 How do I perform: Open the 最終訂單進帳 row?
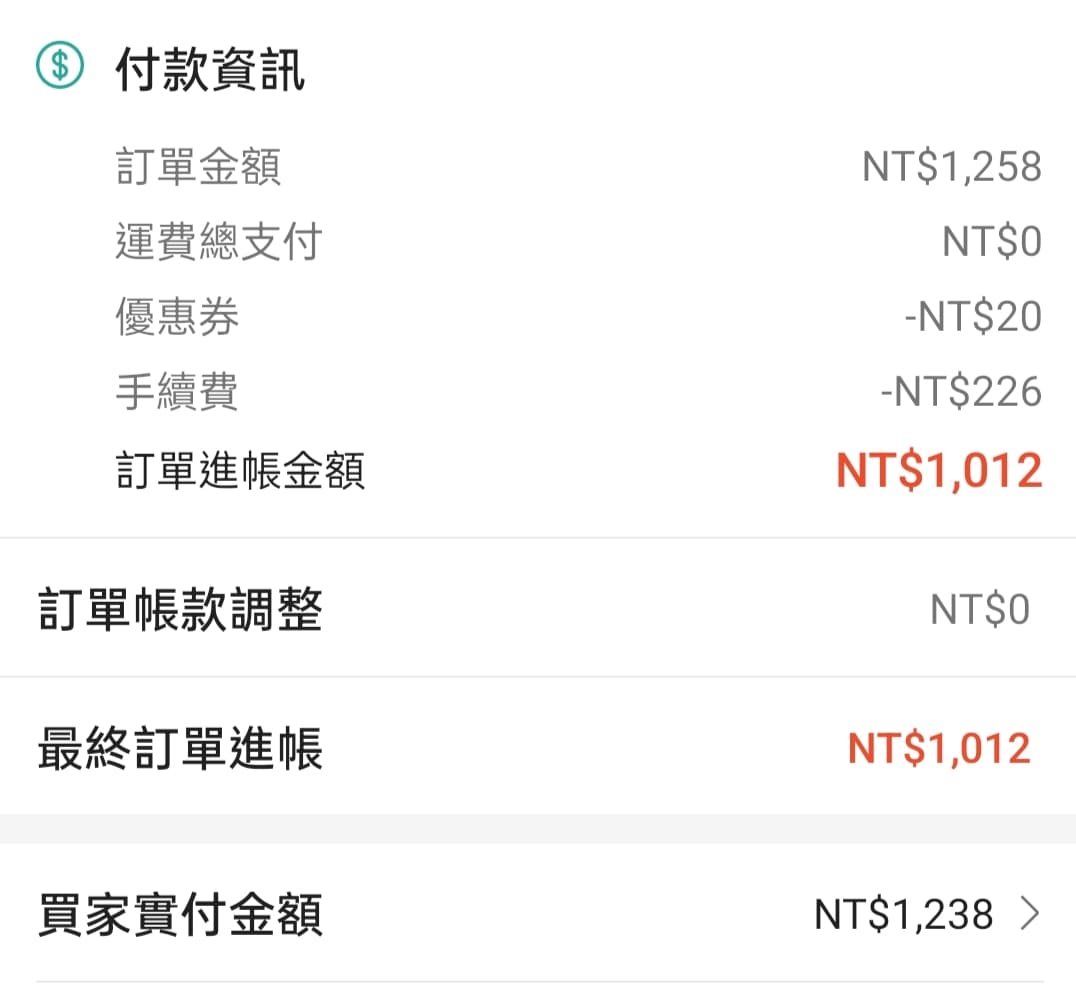pyautogui.click(x=538, y=747)
